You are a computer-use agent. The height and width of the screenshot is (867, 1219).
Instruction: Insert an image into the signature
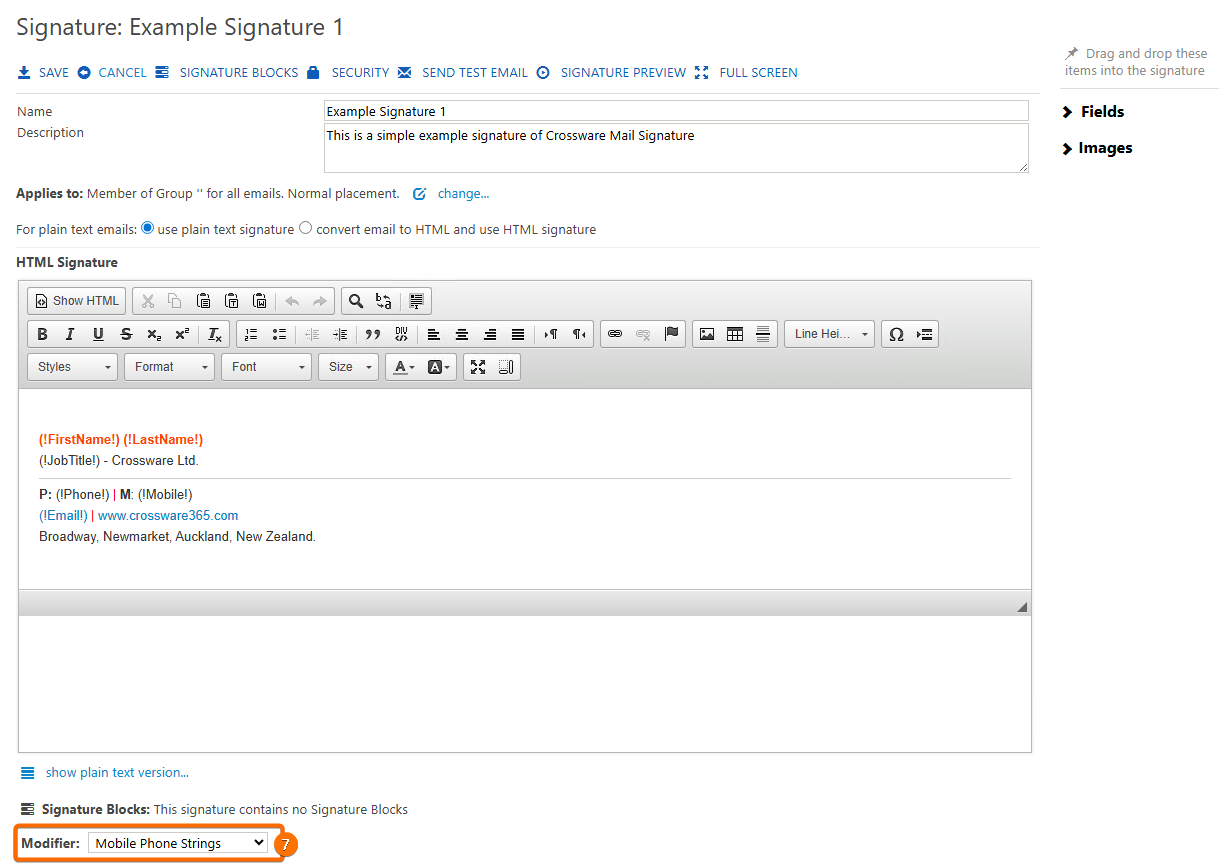707,334
